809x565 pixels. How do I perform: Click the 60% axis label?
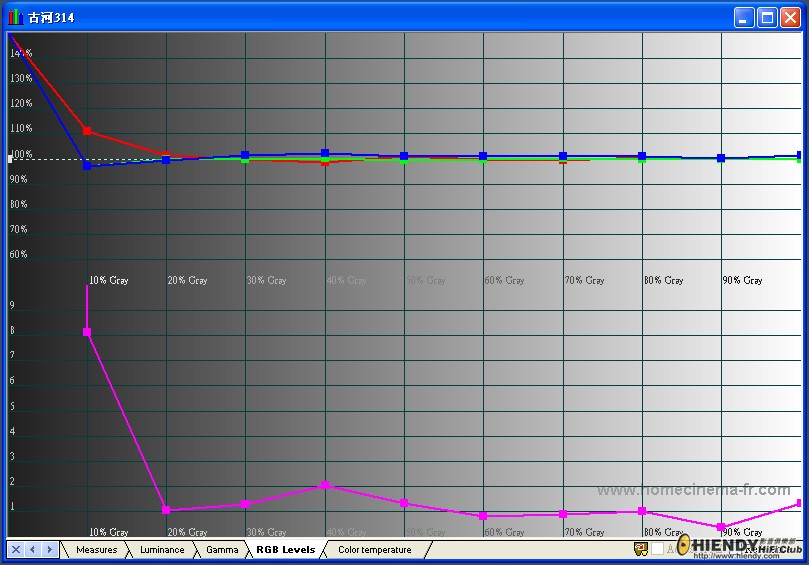[19, 254]
